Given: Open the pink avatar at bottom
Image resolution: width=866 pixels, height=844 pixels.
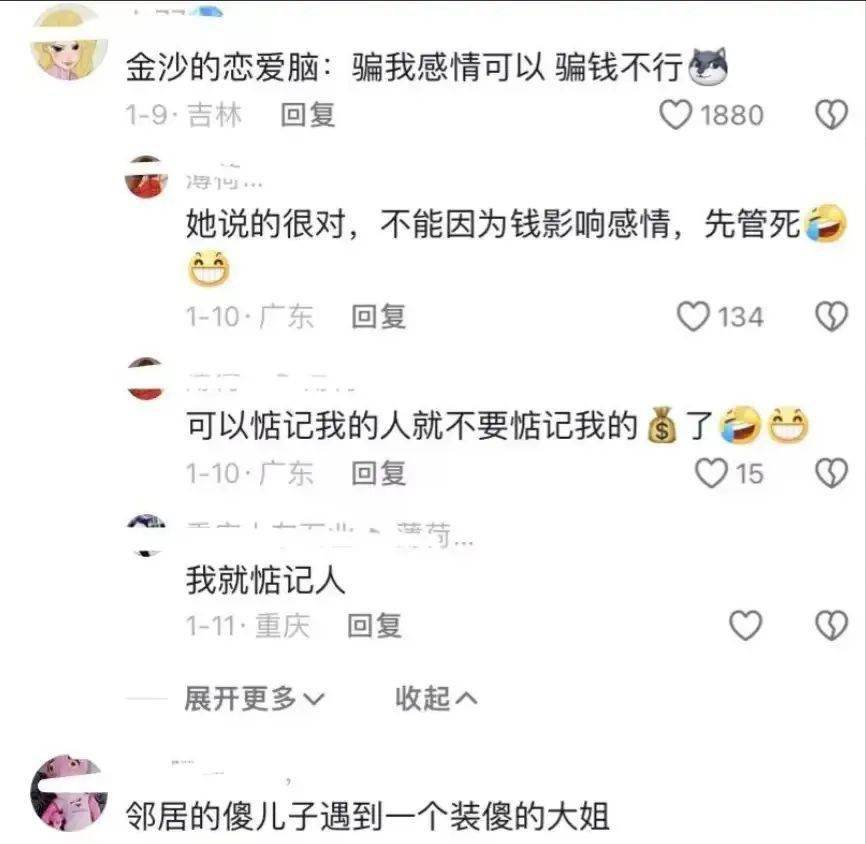Looking at the screenshot, I should tap(69, 793).
